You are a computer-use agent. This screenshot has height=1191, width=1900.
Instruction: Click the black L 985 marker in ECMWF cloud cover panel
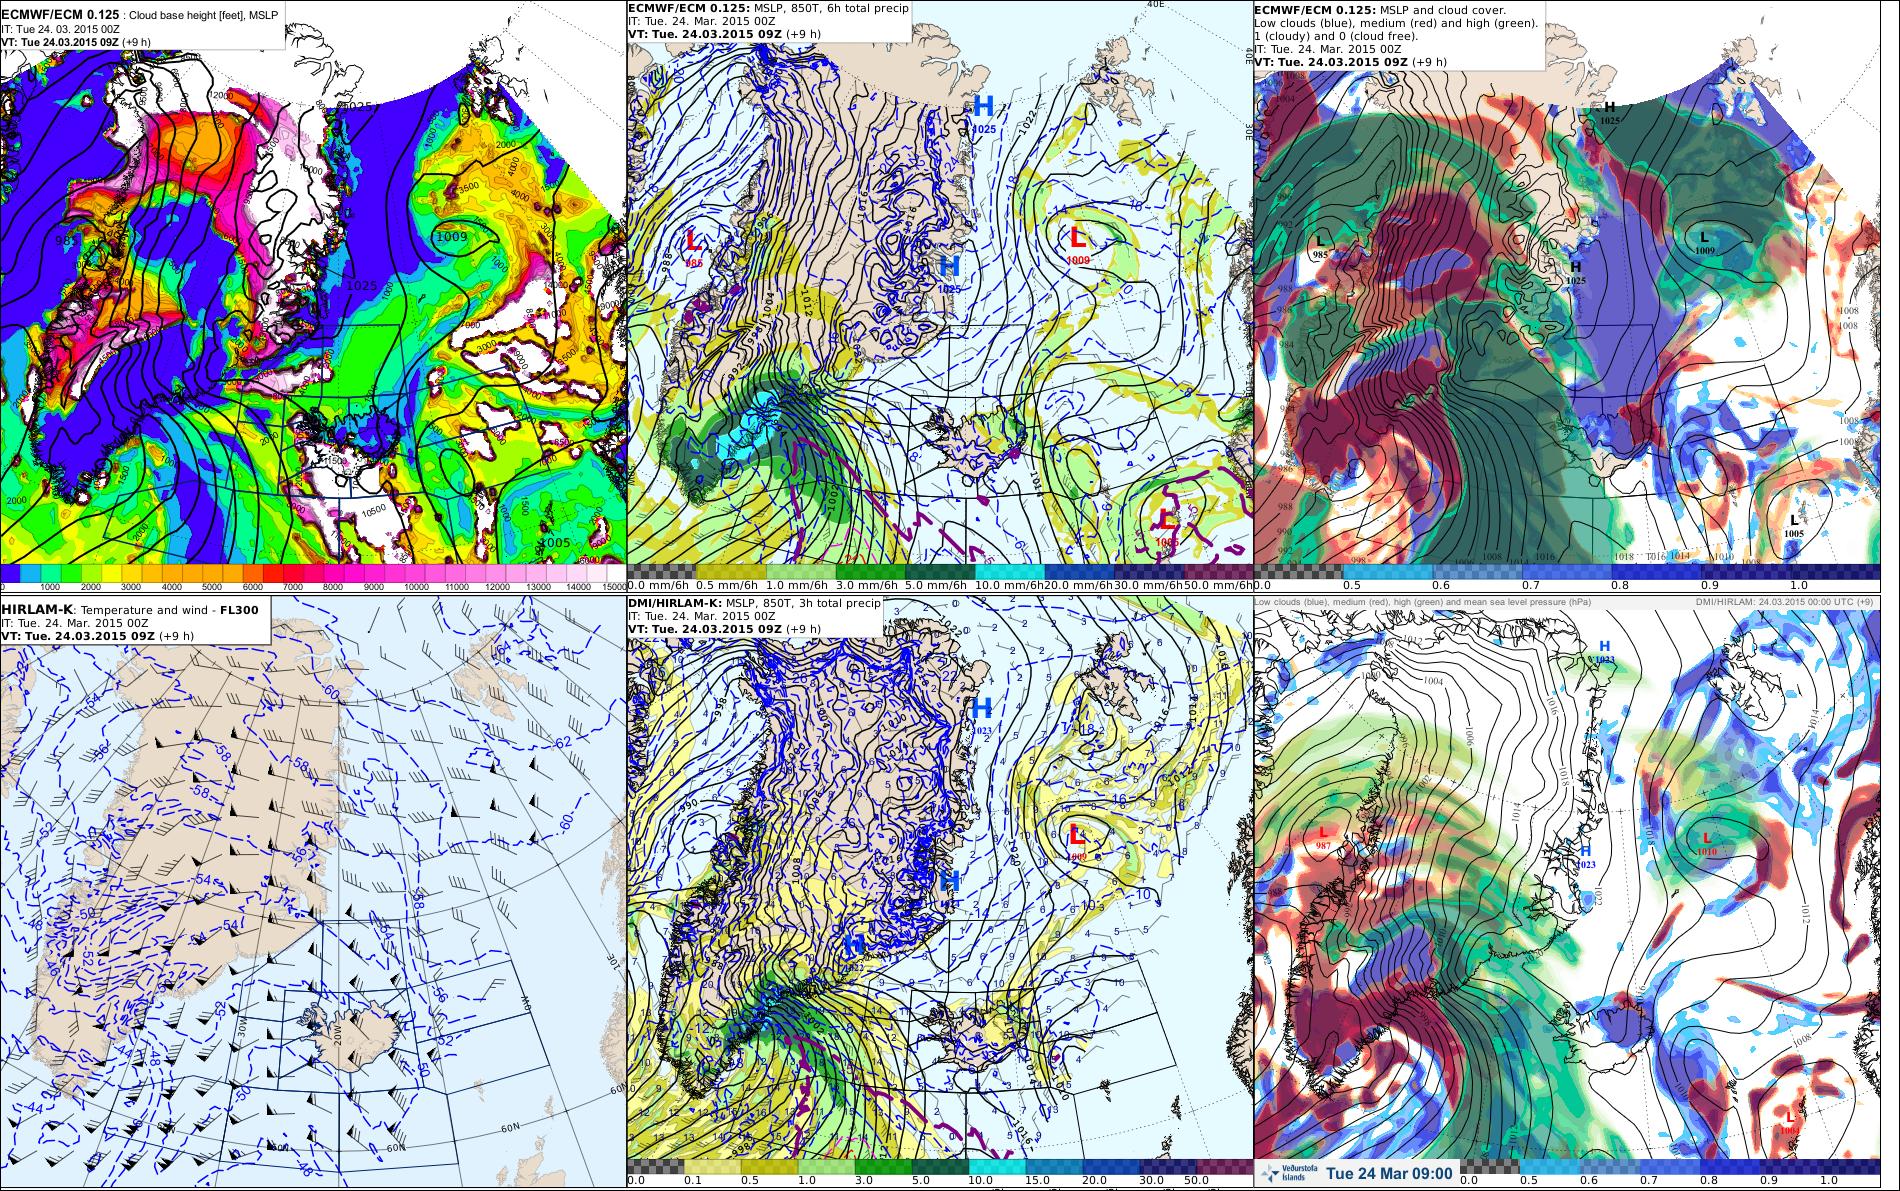(1320, 245)
